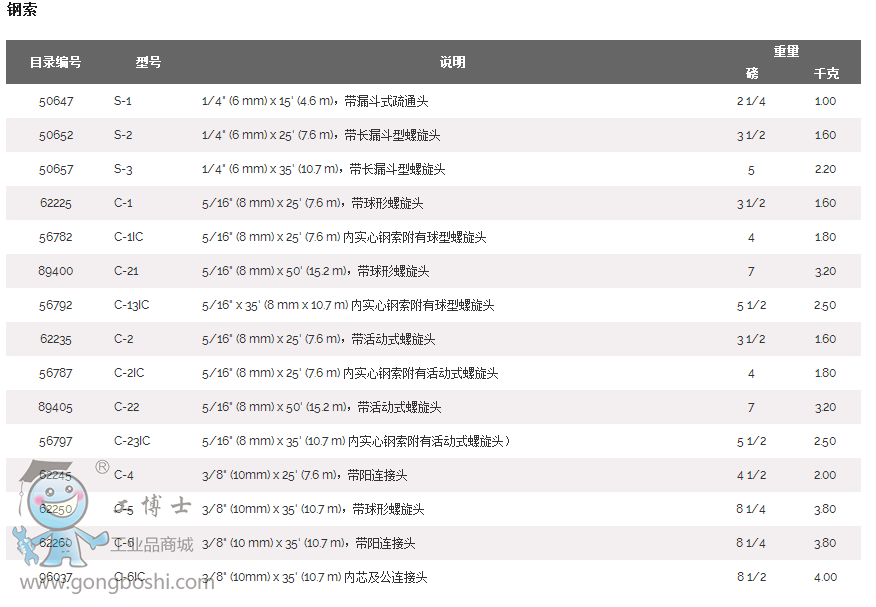
Task: Select the 型号 column header
Action: click(x=148, y=62)
